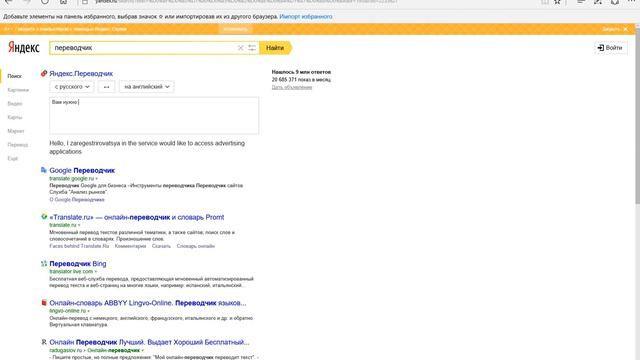The image size is (640, 360).
Task: Click the Переводчик Bing favicon
Action: [44, 264]
